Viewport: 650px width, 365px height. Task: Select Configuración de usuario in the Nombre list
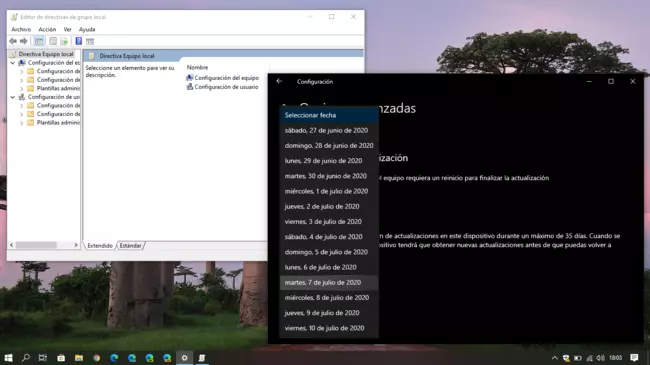click(226, 87)
